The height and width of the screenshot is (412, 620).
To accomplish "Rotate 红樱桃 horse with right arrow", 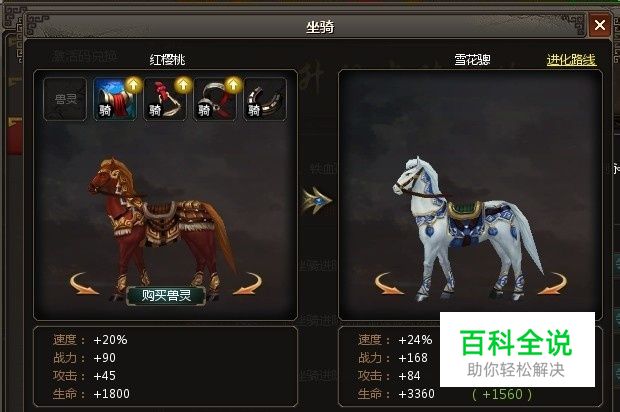I will point(247,283).
